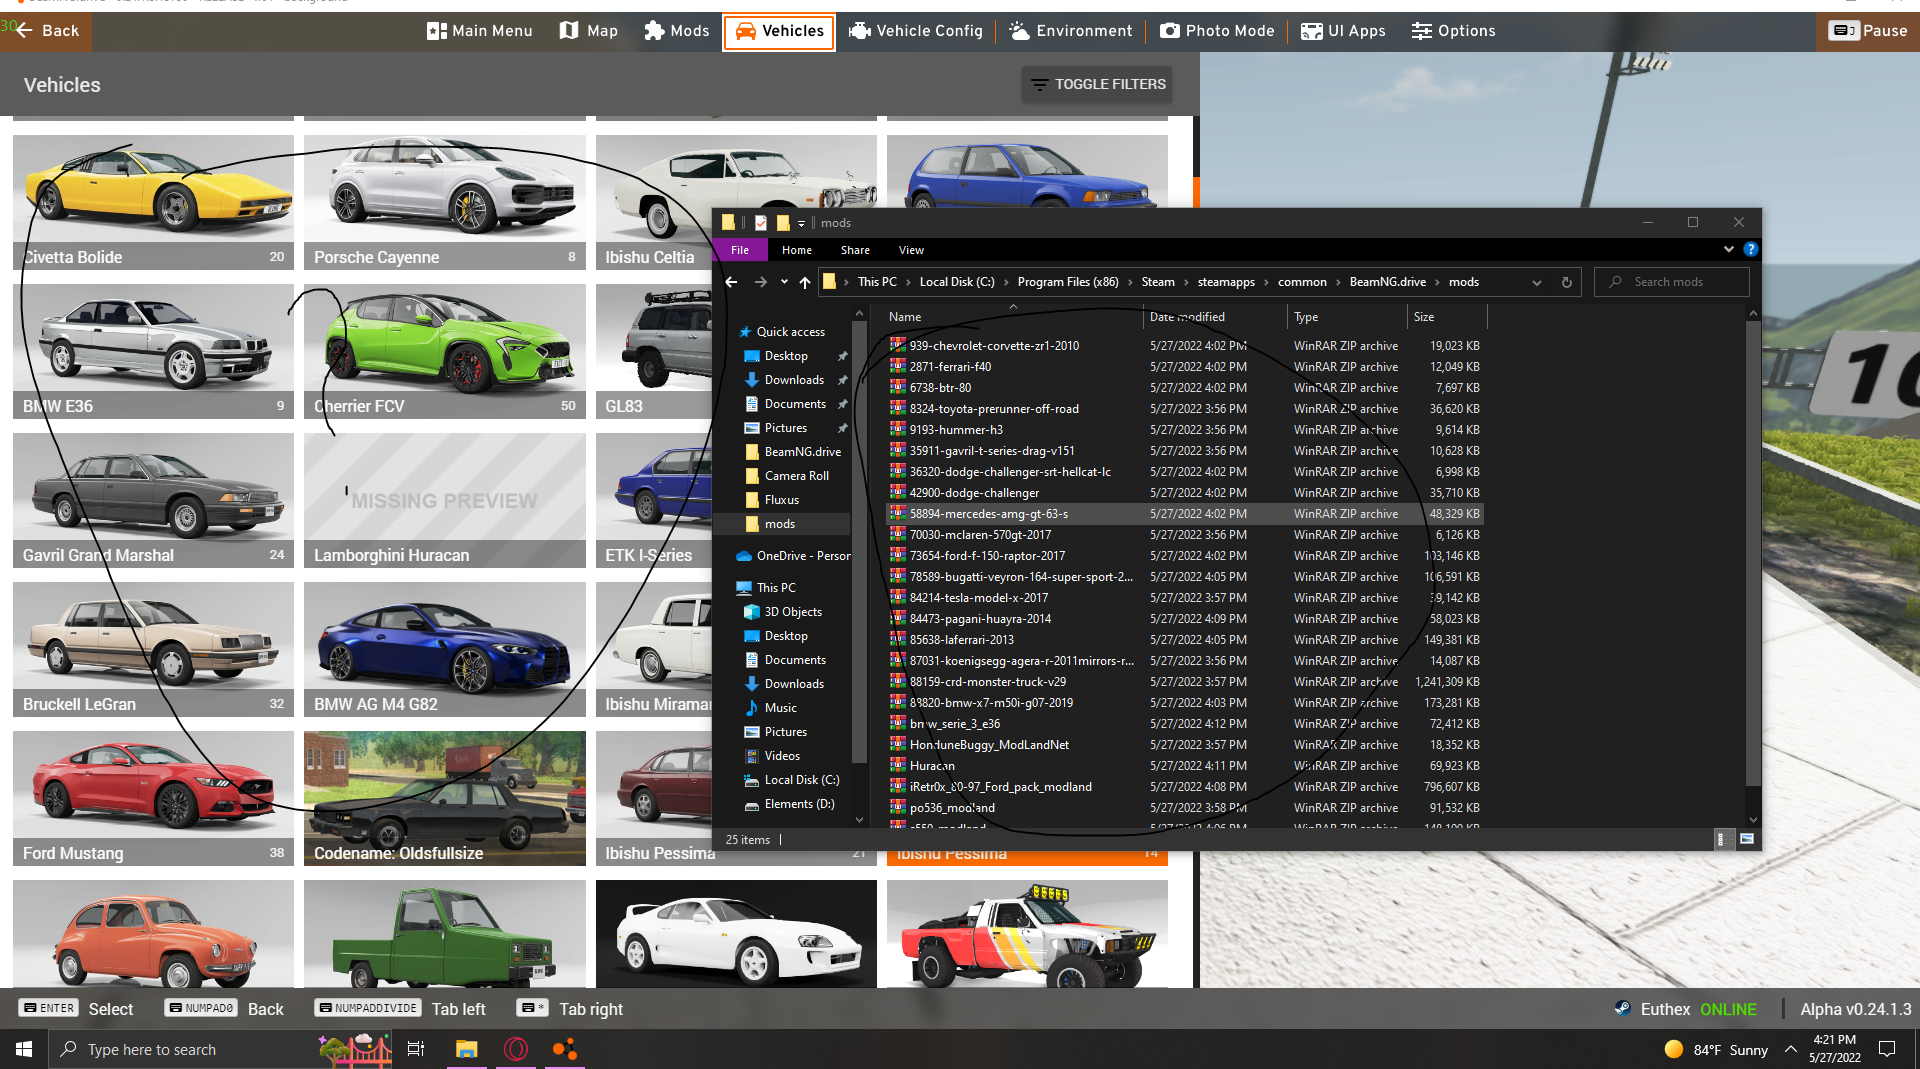Sort by Date modified column
This screenshot has height=1069, width=1920.
coord(1216,317)
